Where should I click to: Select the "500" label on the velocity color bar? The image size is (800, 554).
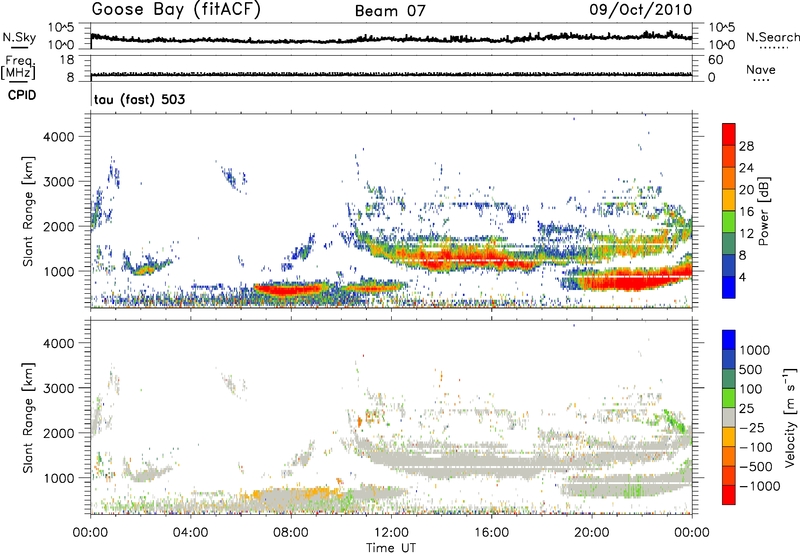click(x=751, y=370)
